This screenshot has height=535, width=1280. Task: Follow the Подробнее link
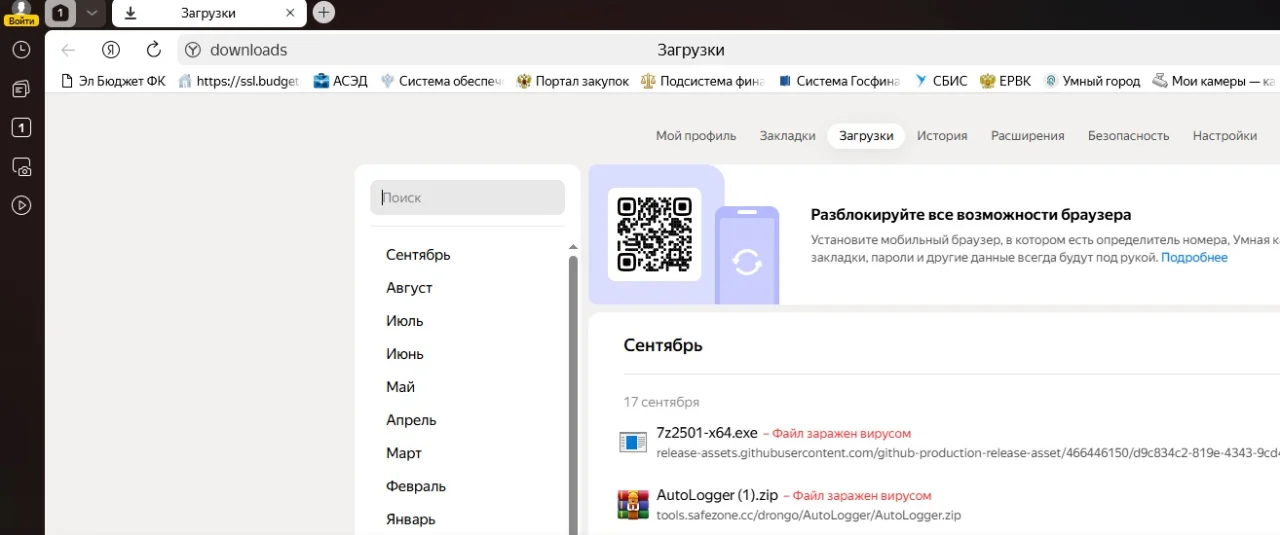[1194, 258]
